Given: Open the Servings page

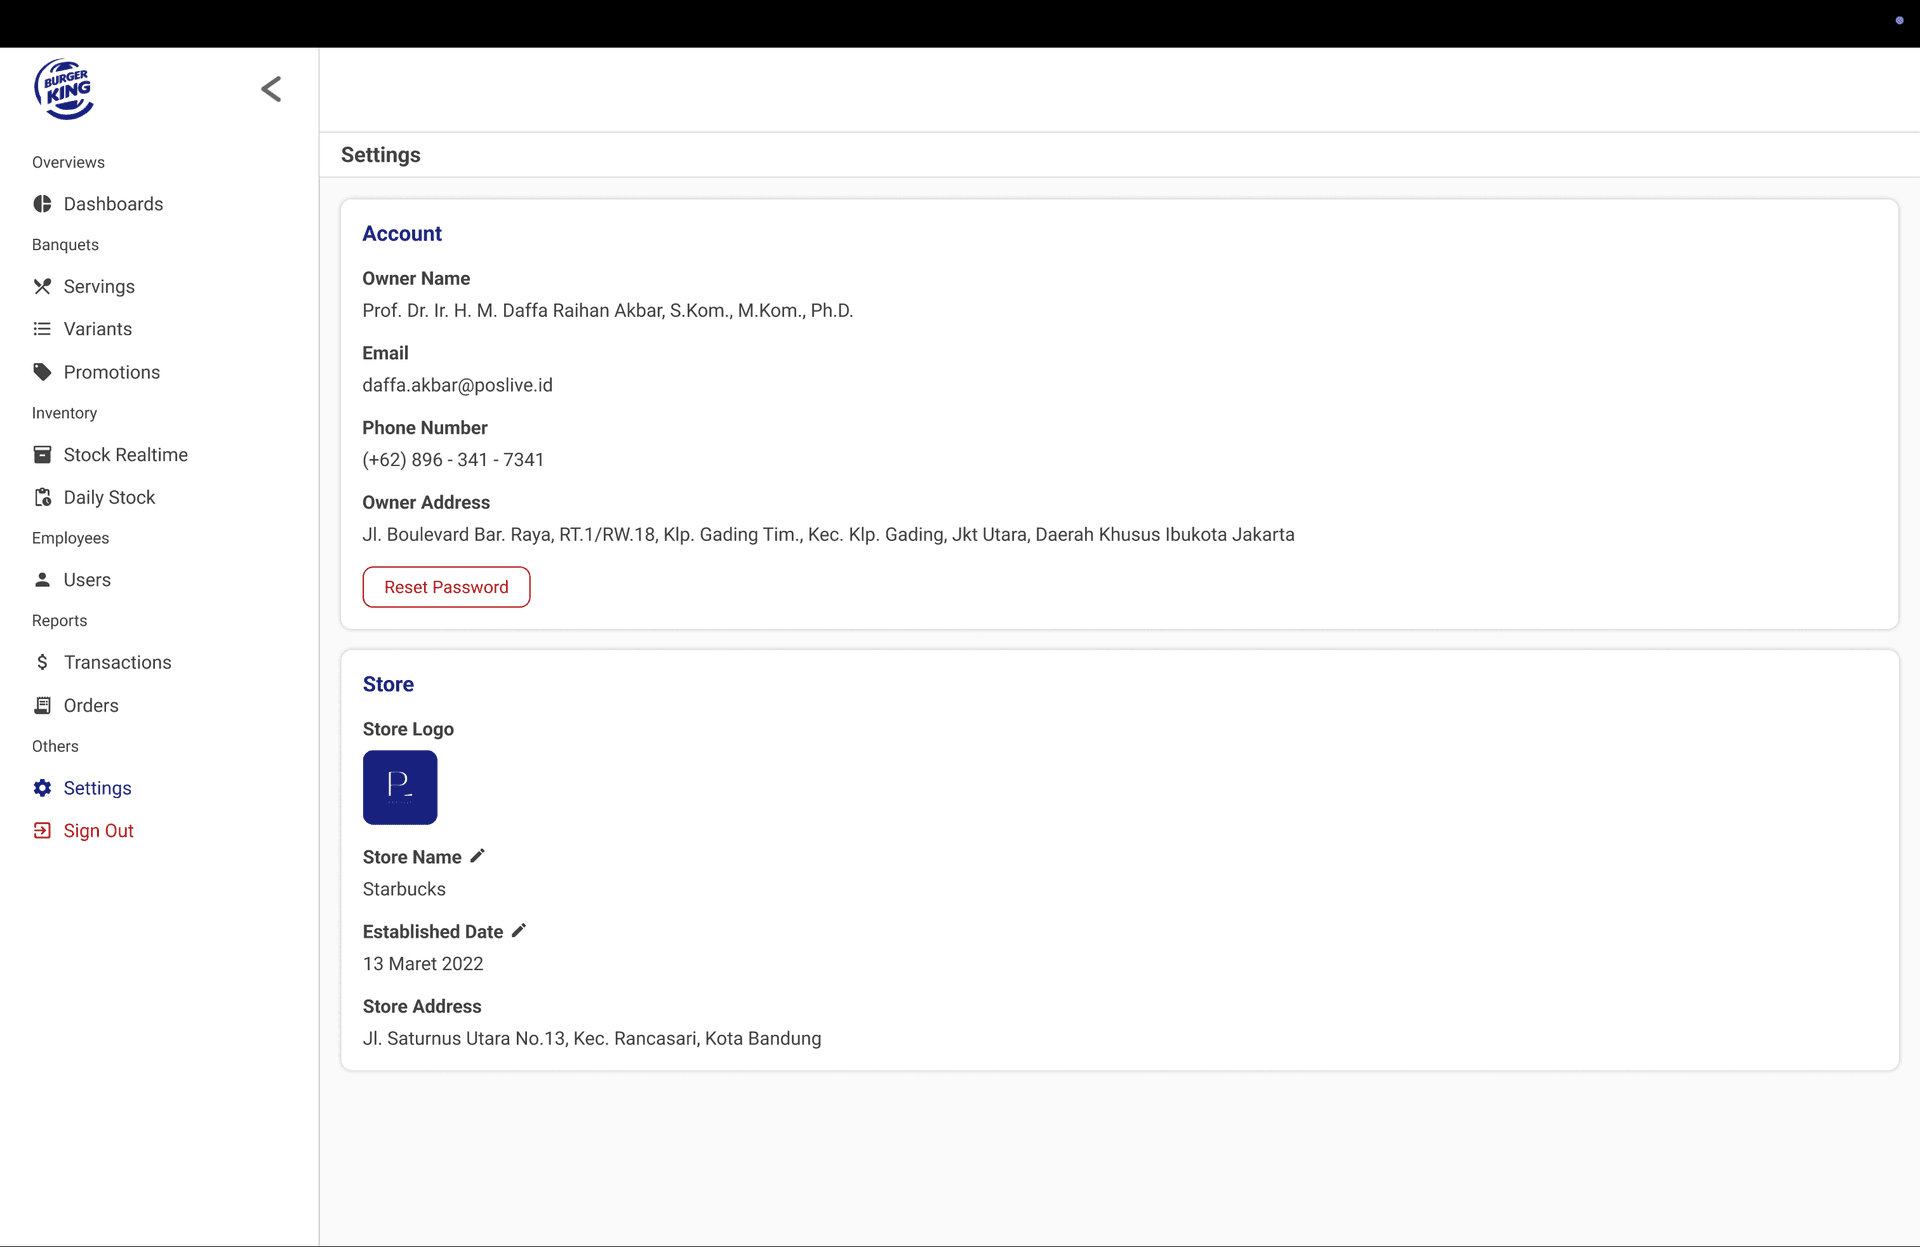Looking at the screenshot, I should point(99,287).
